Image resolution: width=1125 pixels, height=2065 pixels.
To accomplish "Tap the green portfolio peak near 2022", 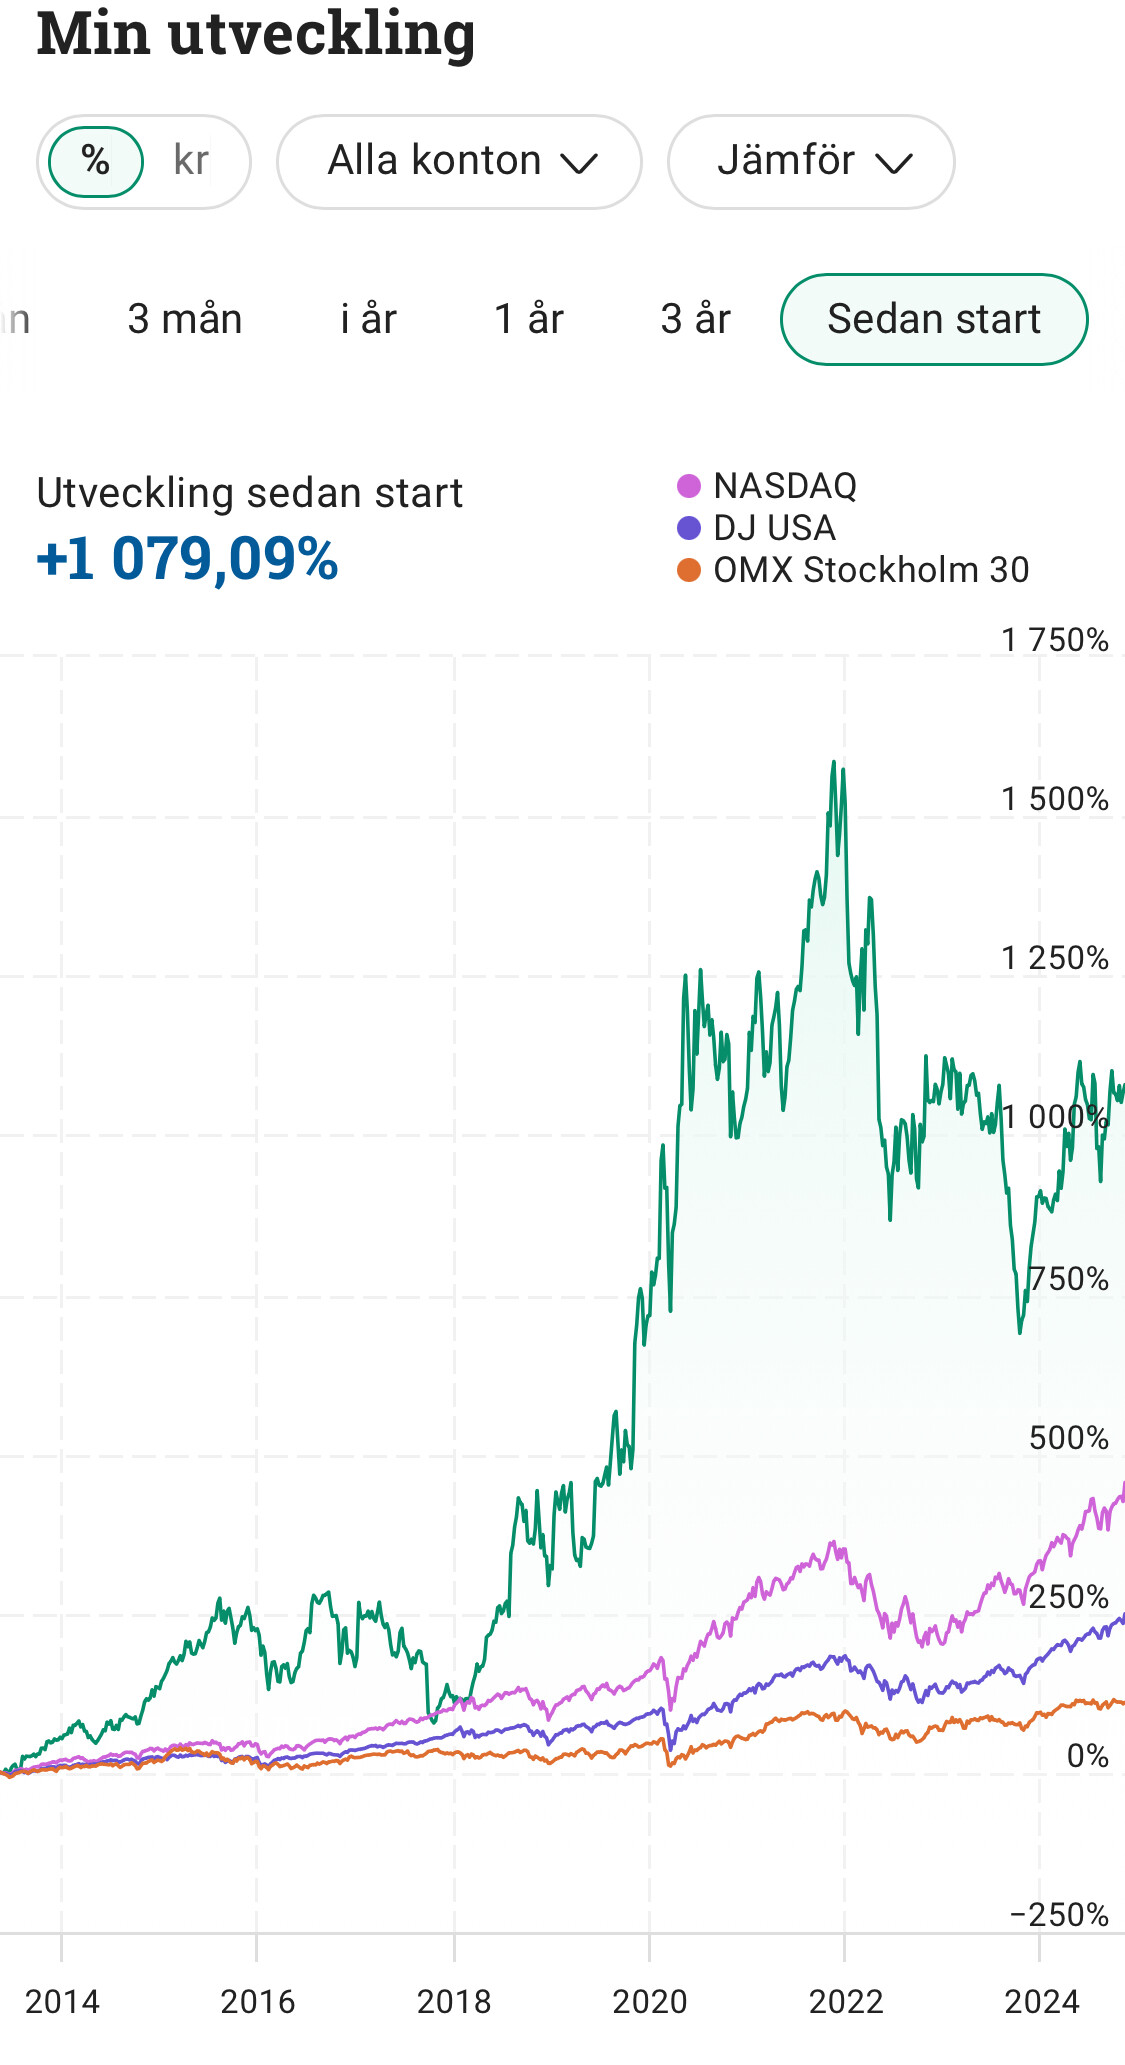I will 834,763.
